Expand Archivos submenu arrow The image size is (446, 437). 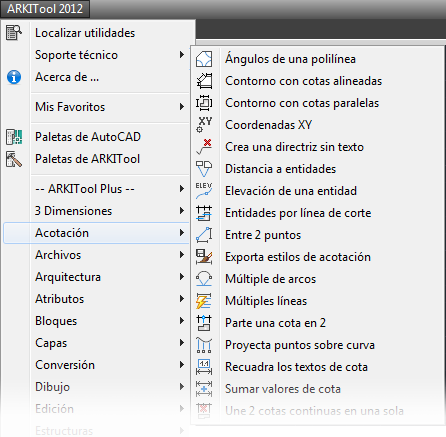182,255
